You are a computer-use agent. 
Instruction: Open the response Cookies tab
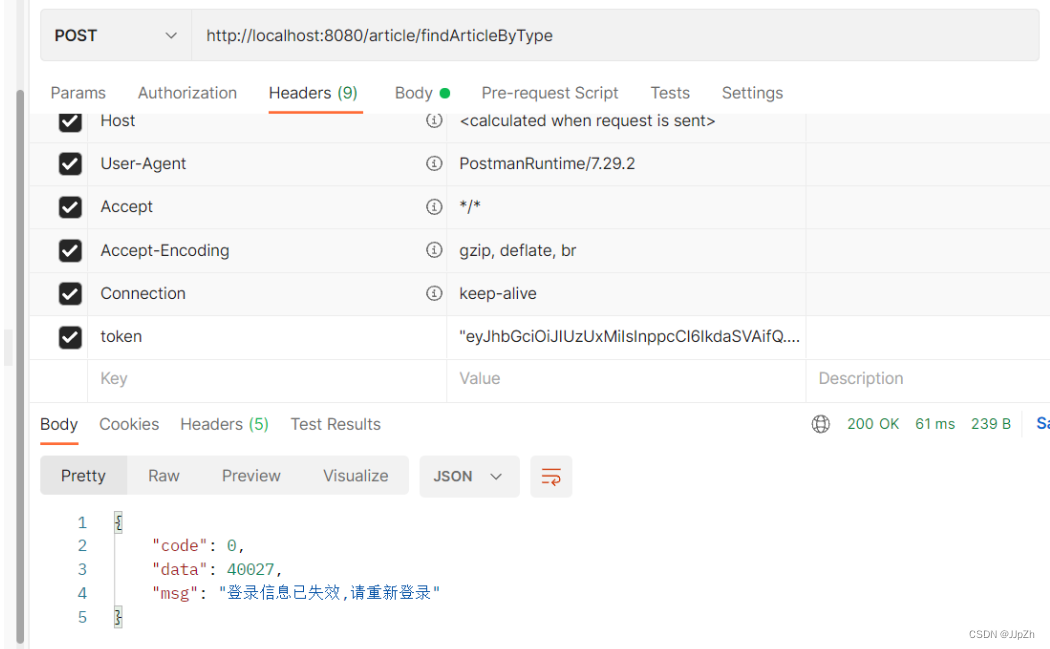point(129,425)
